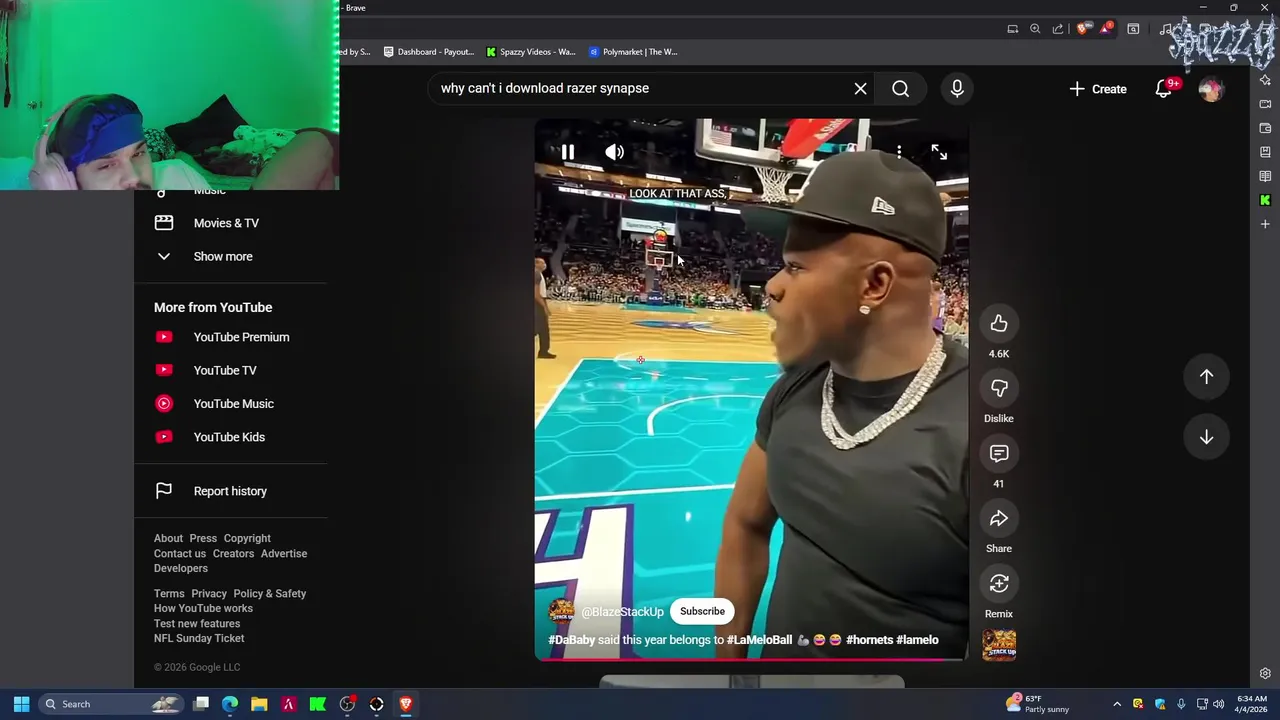The width and height of the screenshot is (1280, 720).
Task: Open the Copyright footer link
Action: click(247, 538)
